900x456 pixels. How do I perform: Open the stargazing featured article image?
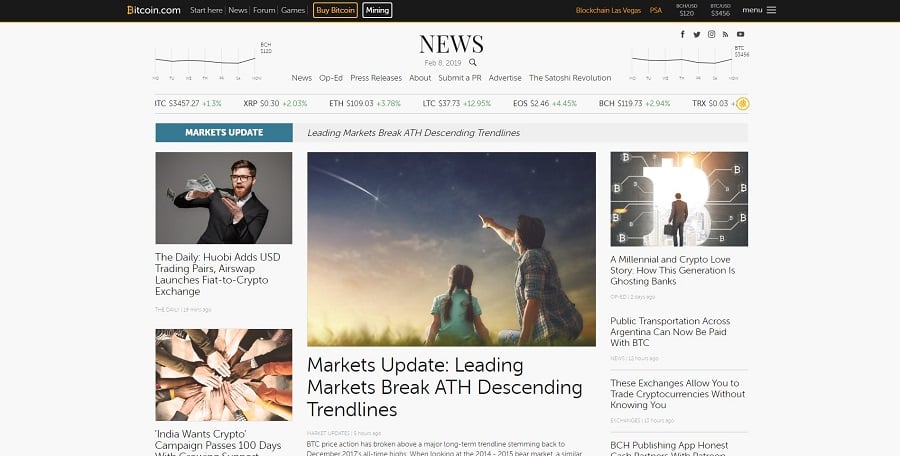451,248
